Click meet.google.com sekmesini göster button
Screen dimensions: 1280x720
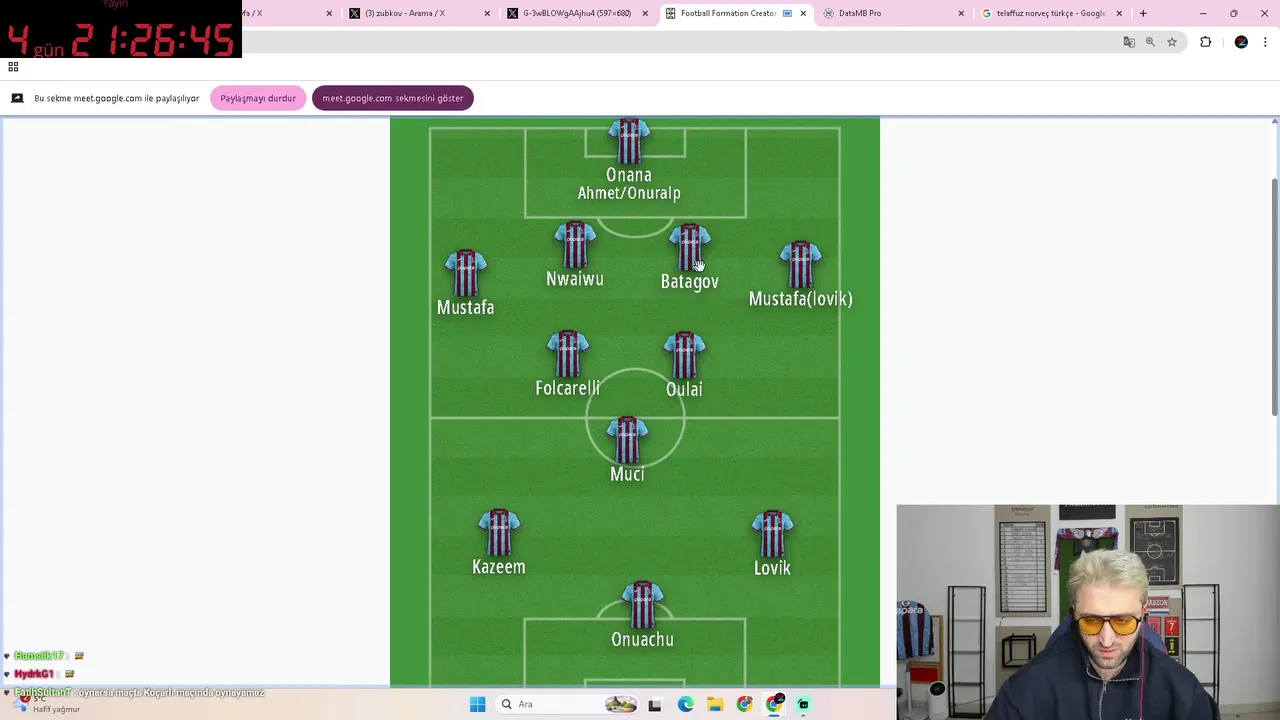[393, 98]
